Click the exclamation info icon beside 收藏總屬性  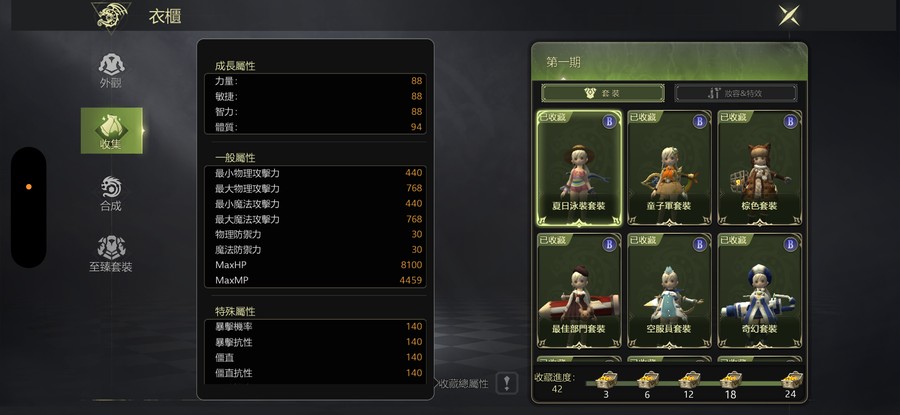(506, 383)
